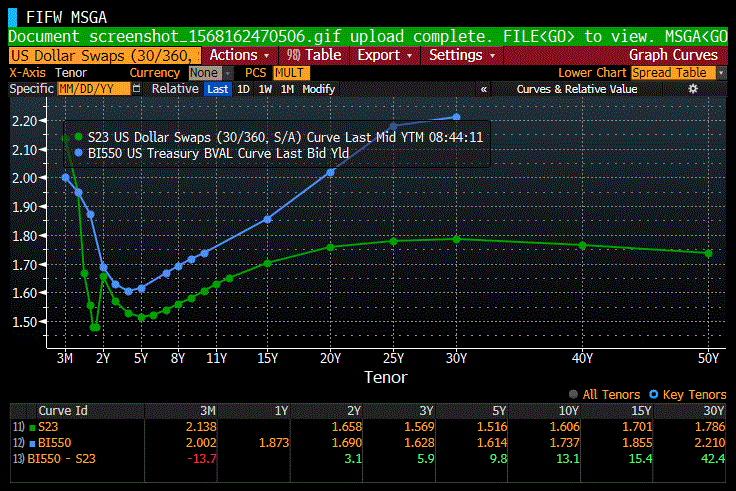736x491 pixels.
Task: Click the blue 30Y Treasury curve point
Action: click(x=456, y=117)
